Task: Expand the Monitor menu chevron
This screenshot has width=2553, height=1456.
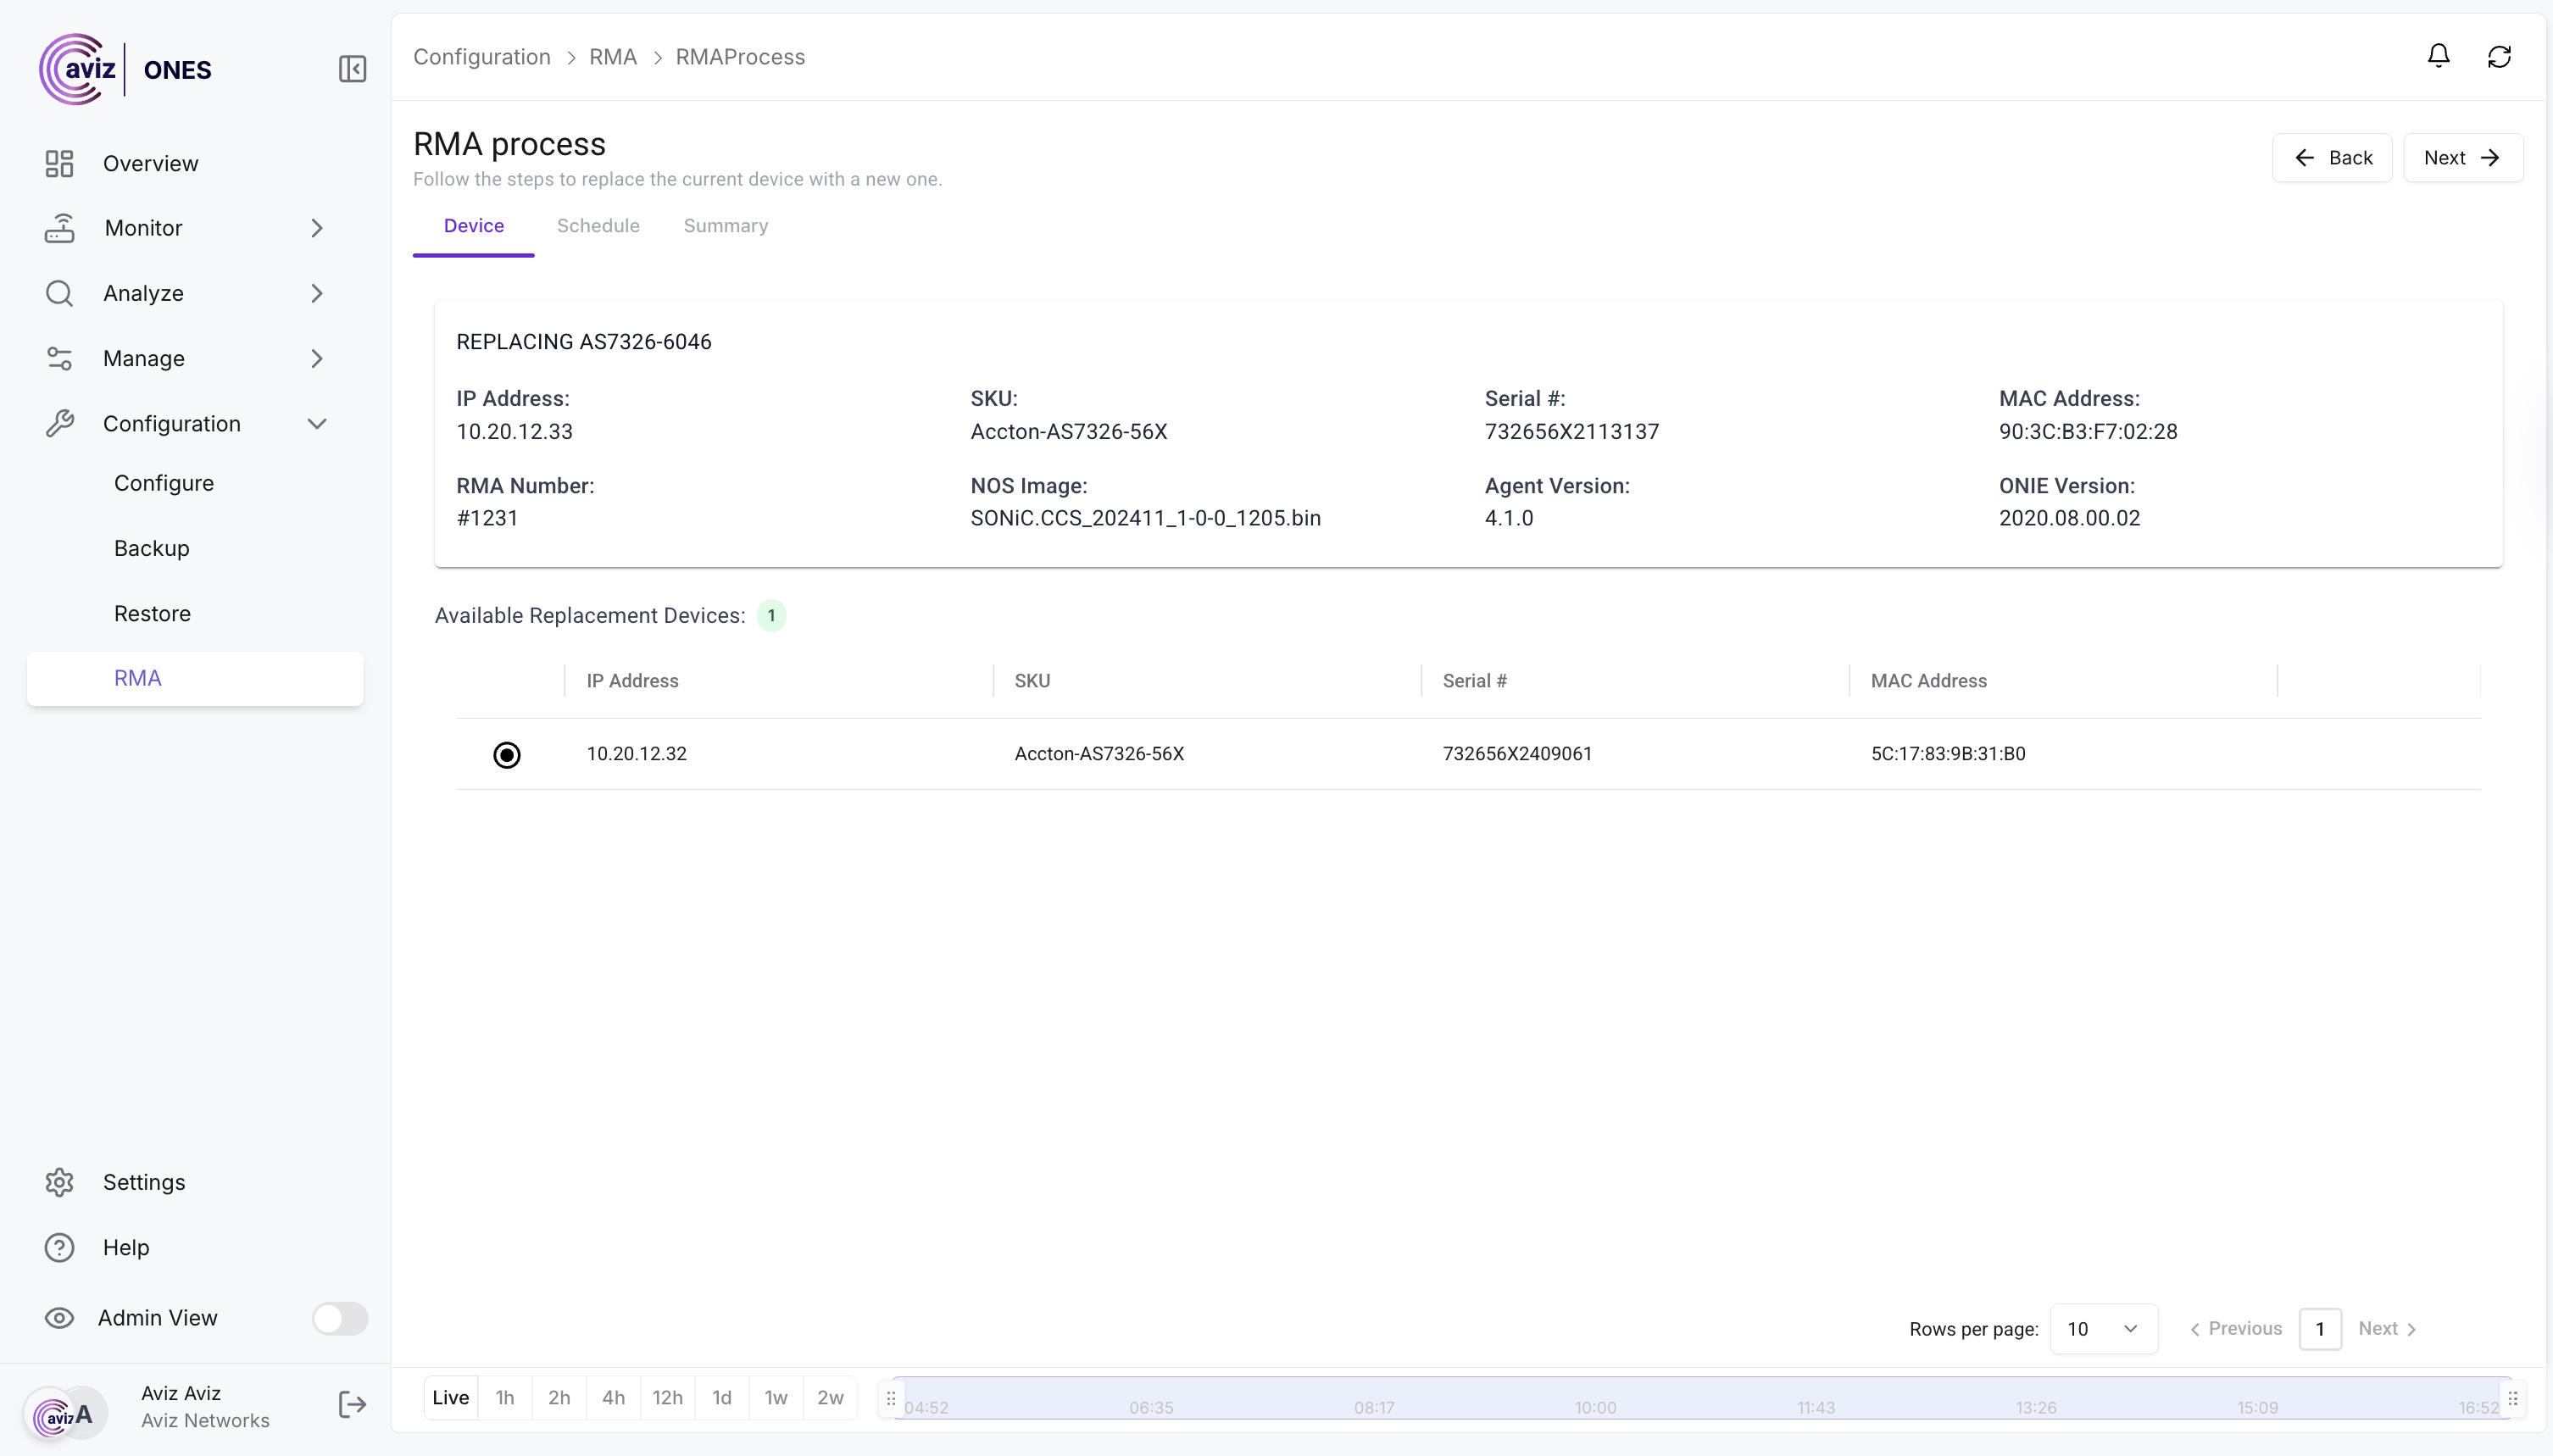Action: 317,228
